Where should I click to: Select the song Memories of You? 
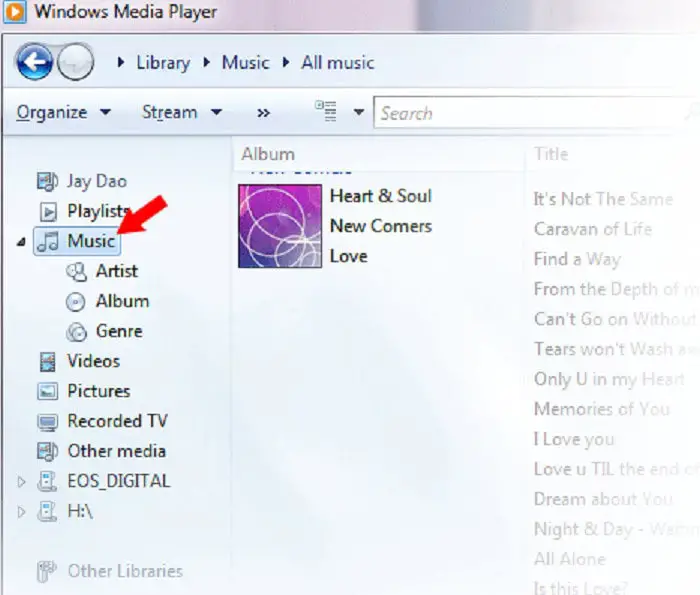[602, 409]
